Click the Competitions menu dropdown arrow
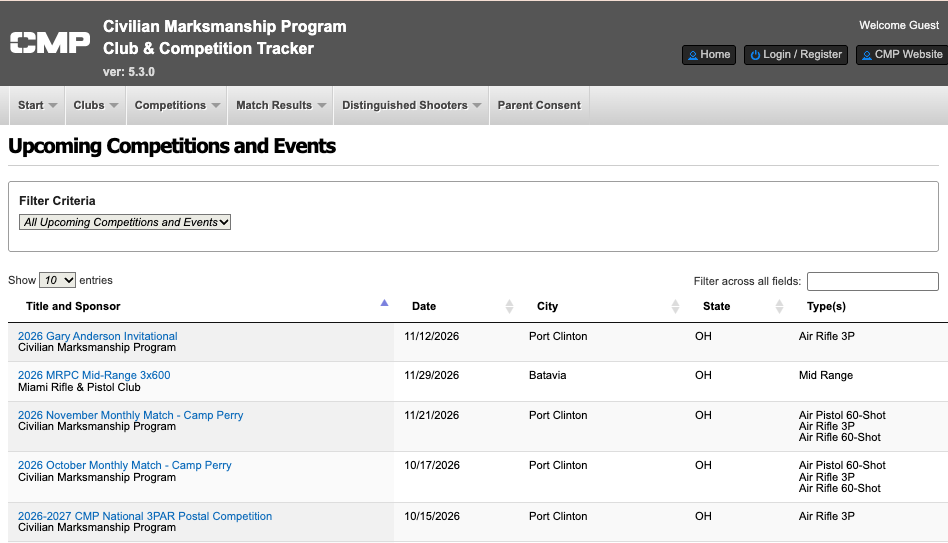Image resolution: width=948 pixels, height=543 pixels. pyautogui.click(x=215, y=105)
